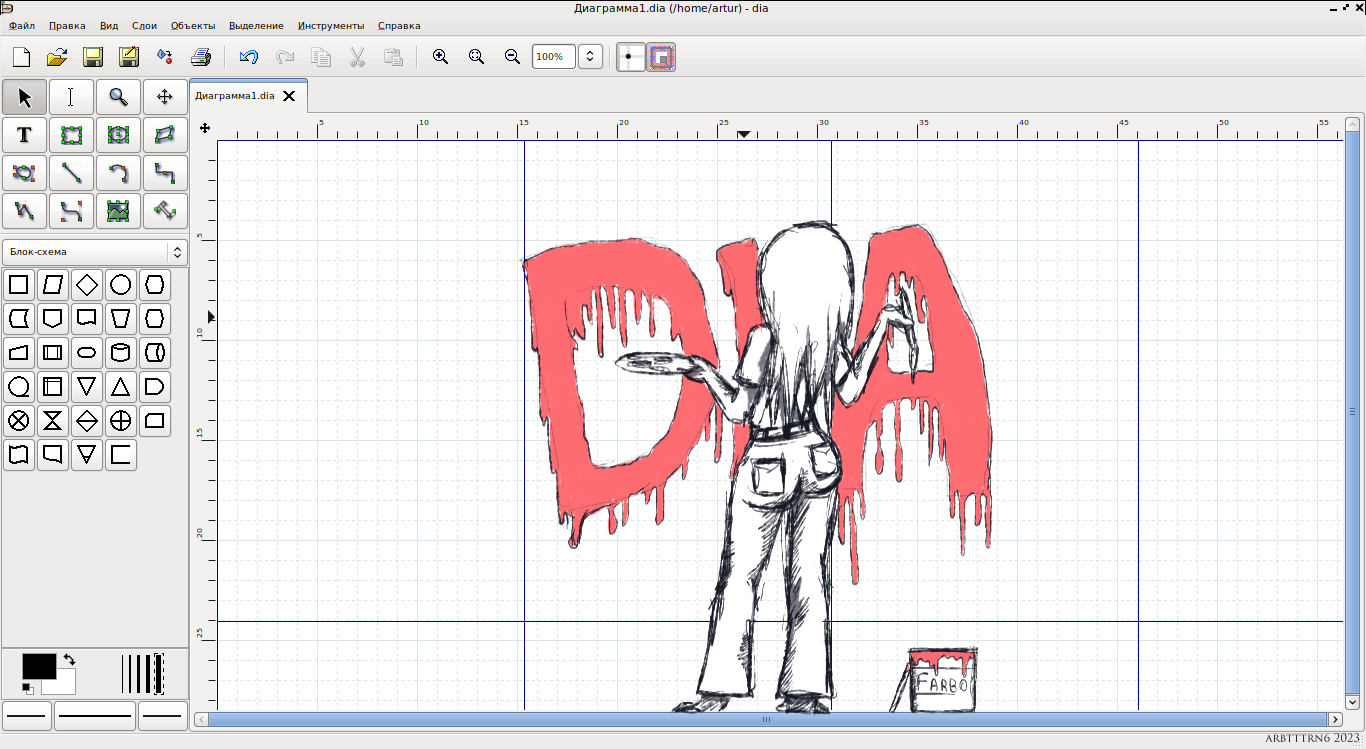The image size is (1366, 749).
Task: Open the line width selector
Action: 142,674
